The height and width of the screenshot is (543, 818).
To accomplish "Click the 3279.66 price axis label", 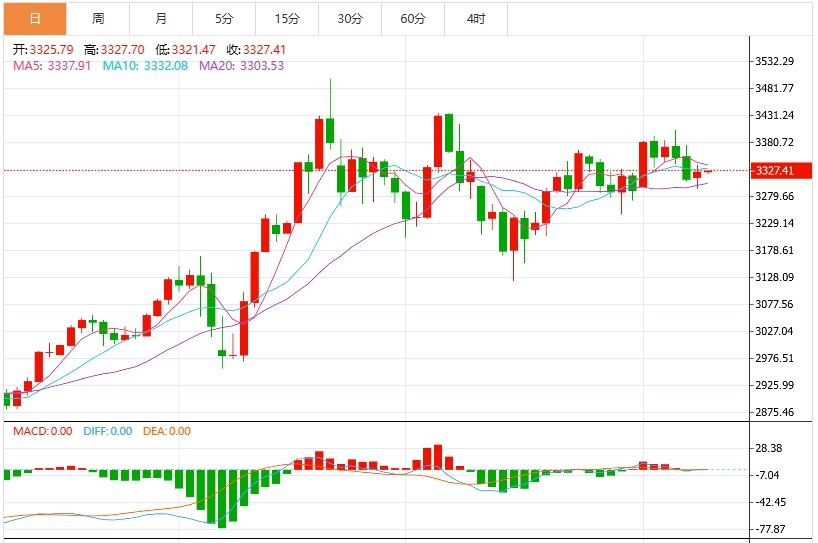I will pyautogui.click(x=775, y=196).
